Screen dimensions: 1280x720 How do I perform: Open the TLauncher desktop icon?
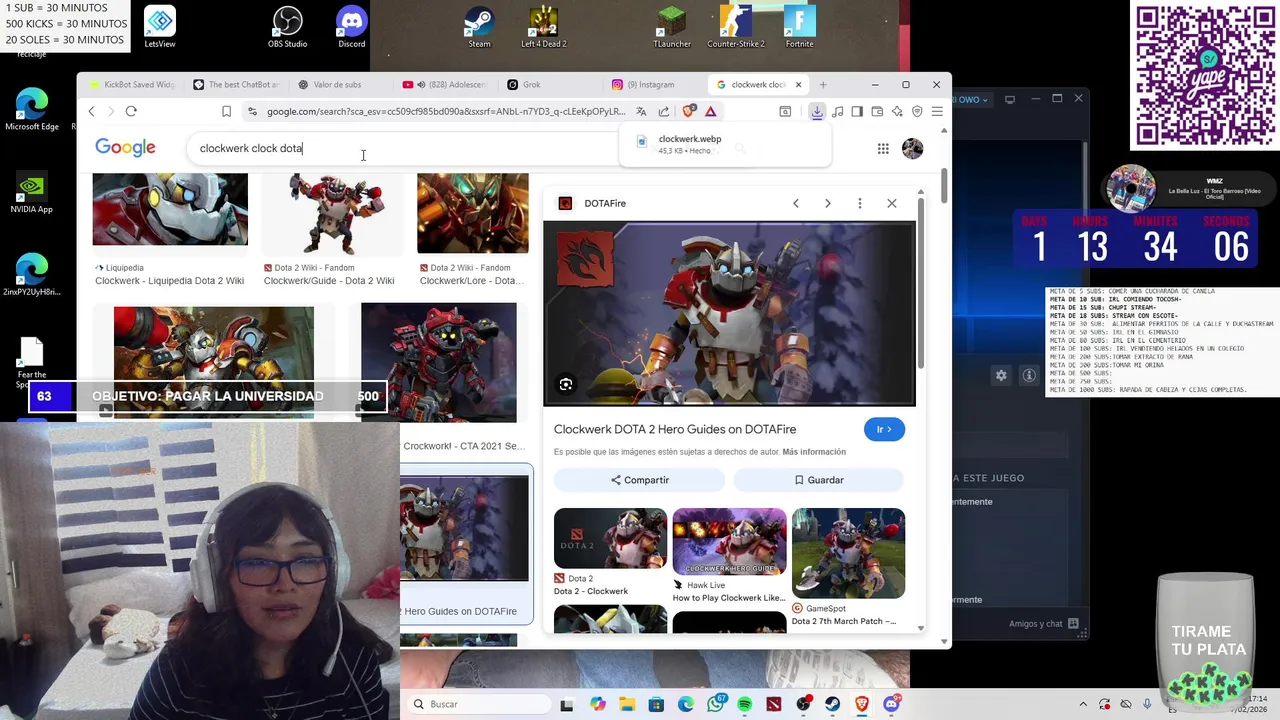(x=672, y=27)
